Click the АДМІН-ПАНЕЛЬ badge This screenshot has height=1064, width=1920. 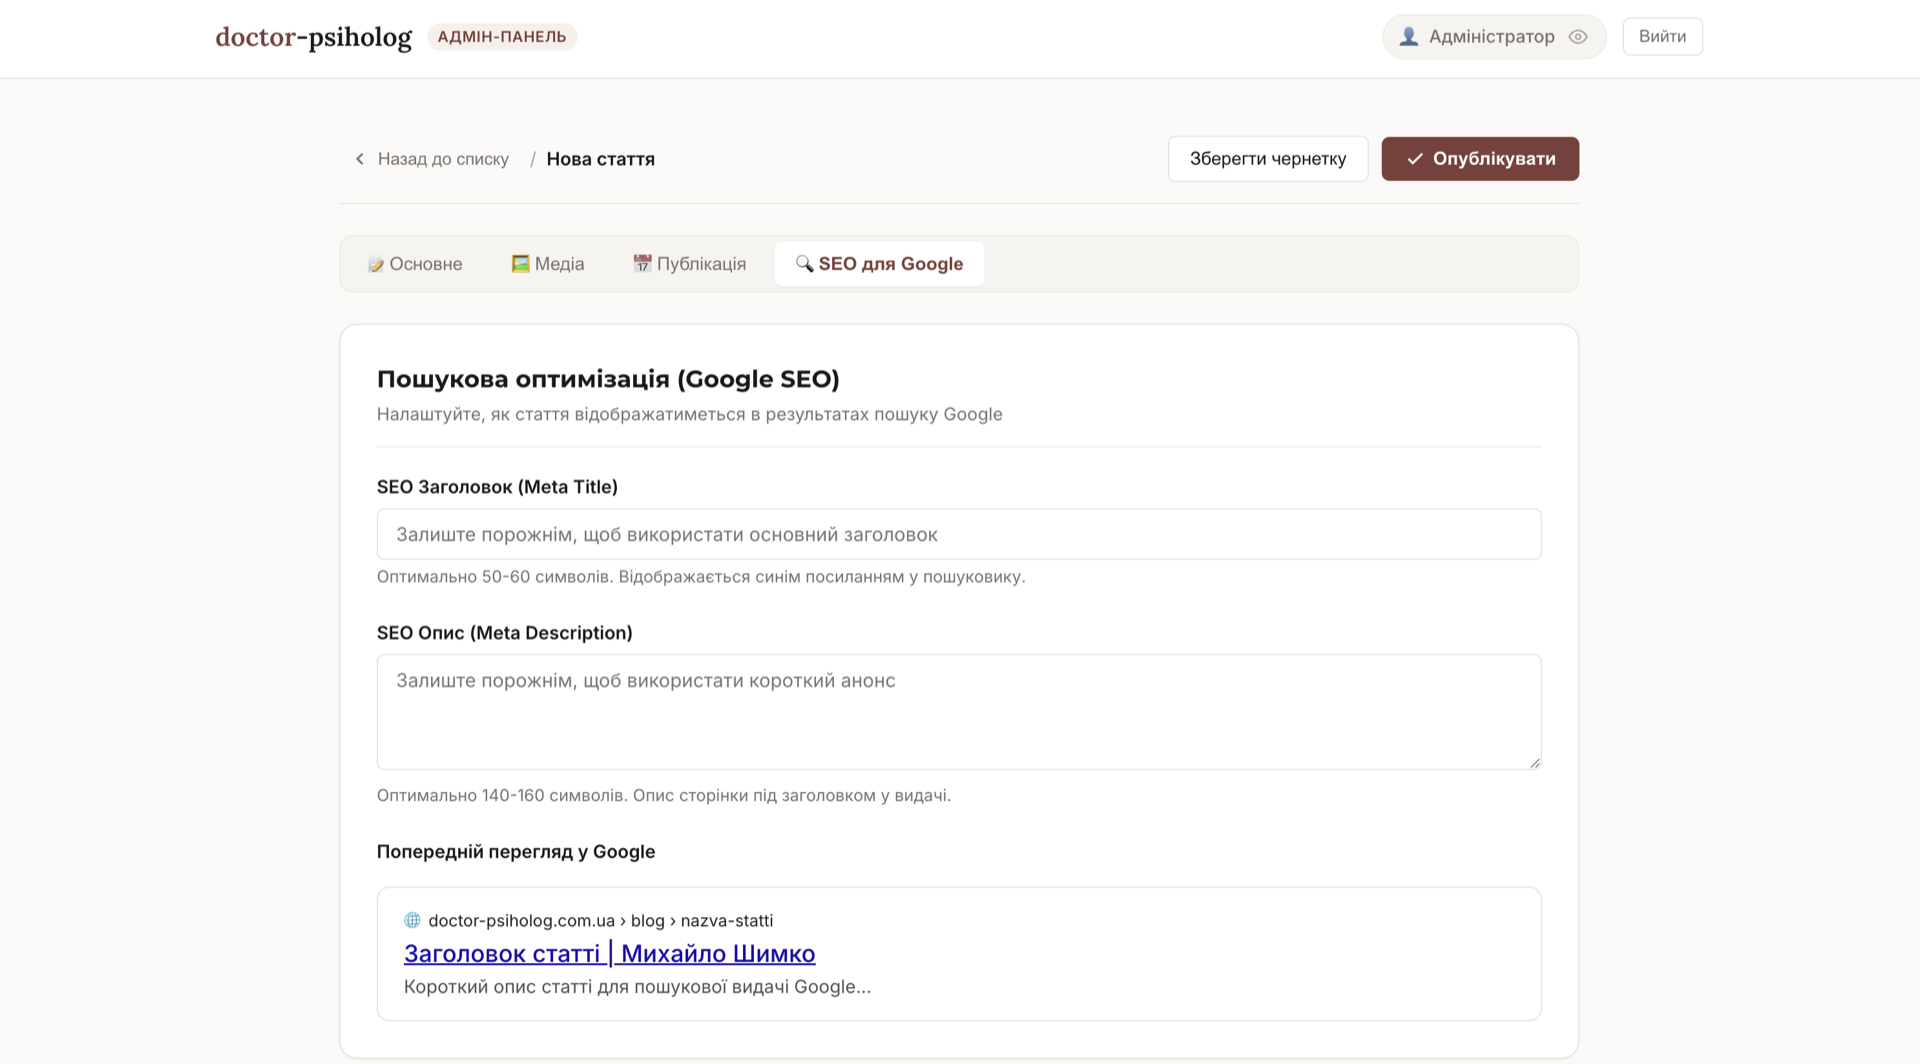[502, 37]
